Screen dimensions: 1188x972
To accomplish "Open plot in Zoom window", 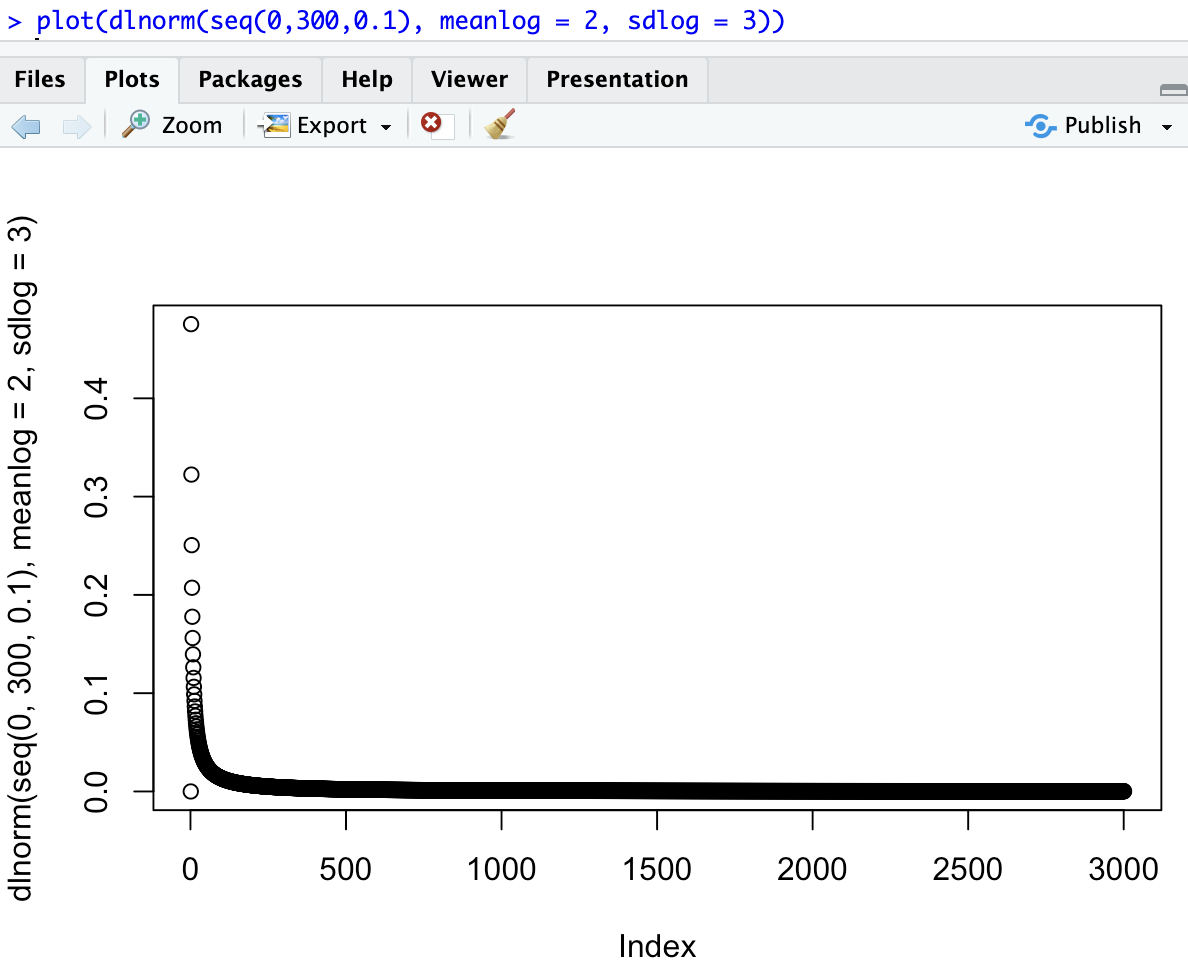I will tap(172, 126).
